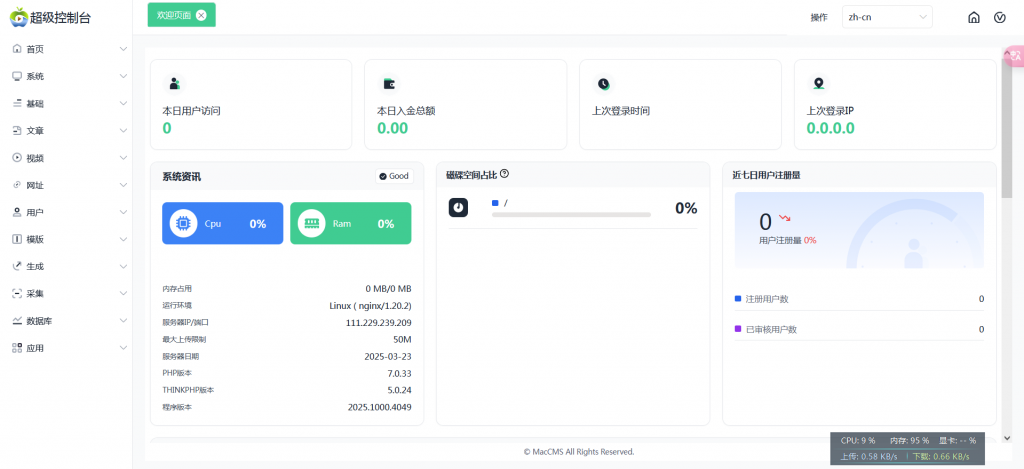Expand the 基础 menu chevron
This screenshot has height=469, width=1024.
pos(123,103)
